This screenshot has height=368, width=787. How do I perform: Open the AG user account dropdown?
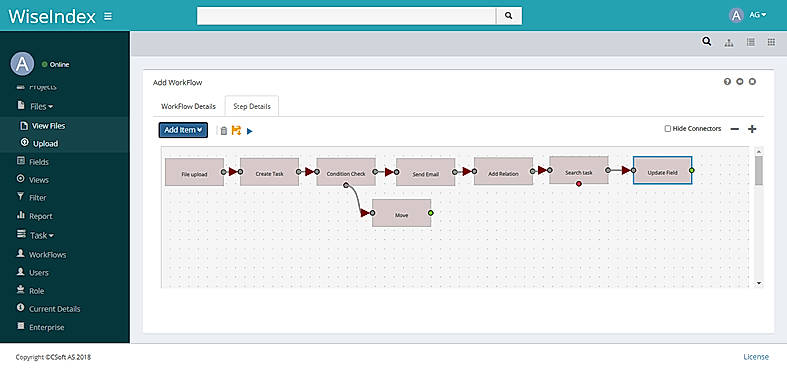pos(758,15)
